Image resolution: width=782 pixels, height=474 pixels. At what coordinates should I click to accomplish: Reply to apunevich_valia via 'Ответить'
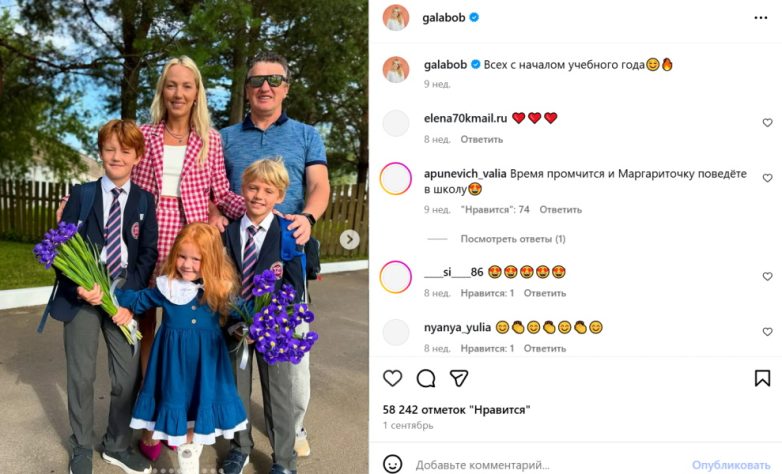[560, 210]
